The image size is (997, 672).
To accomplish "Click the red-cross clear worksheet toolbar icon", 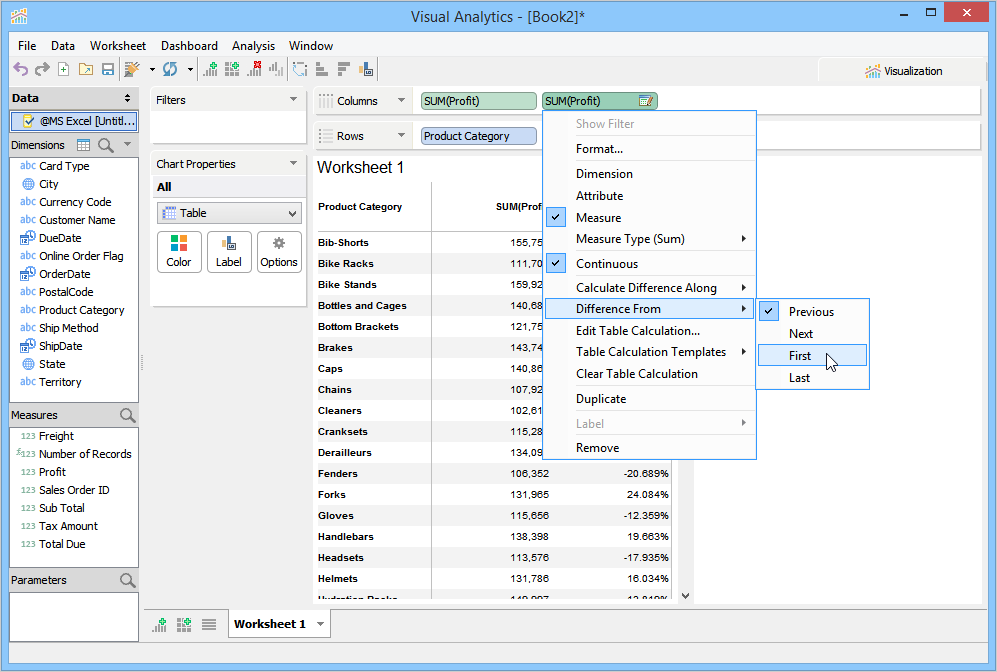I will pyautogui.click(x=254, y=69).
